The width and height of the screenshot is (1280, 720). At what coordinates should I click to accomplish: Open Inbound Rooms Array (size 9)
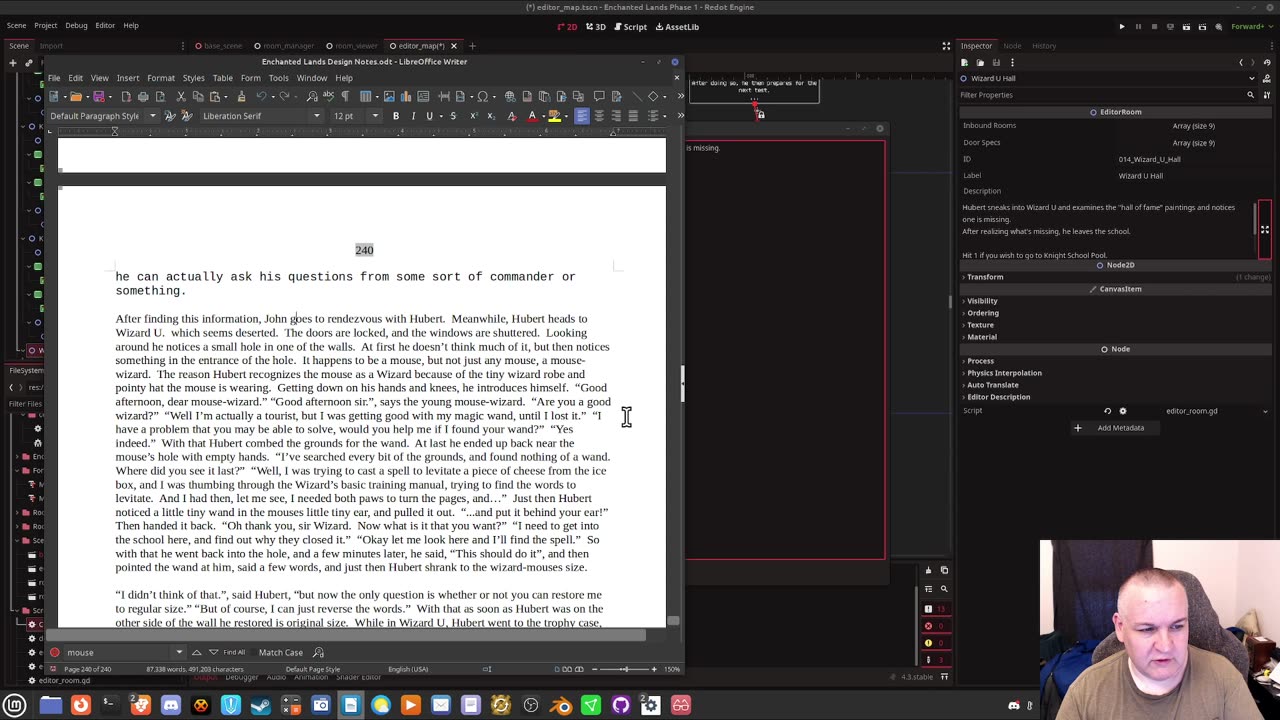(1193, 126)
